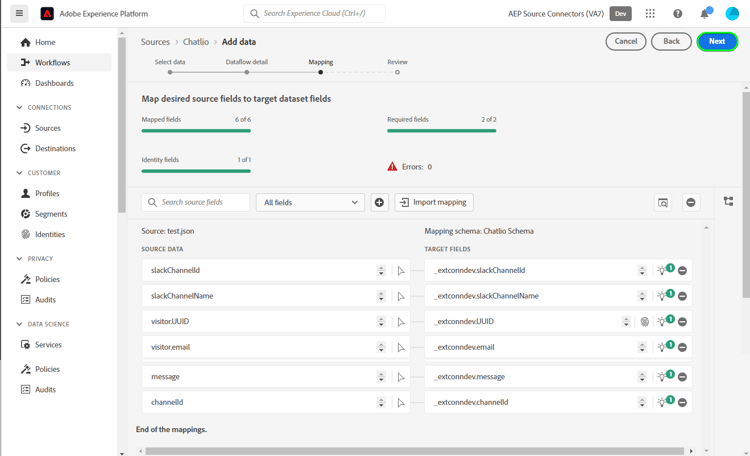Open Services in sidebar

tap(48, 345)
